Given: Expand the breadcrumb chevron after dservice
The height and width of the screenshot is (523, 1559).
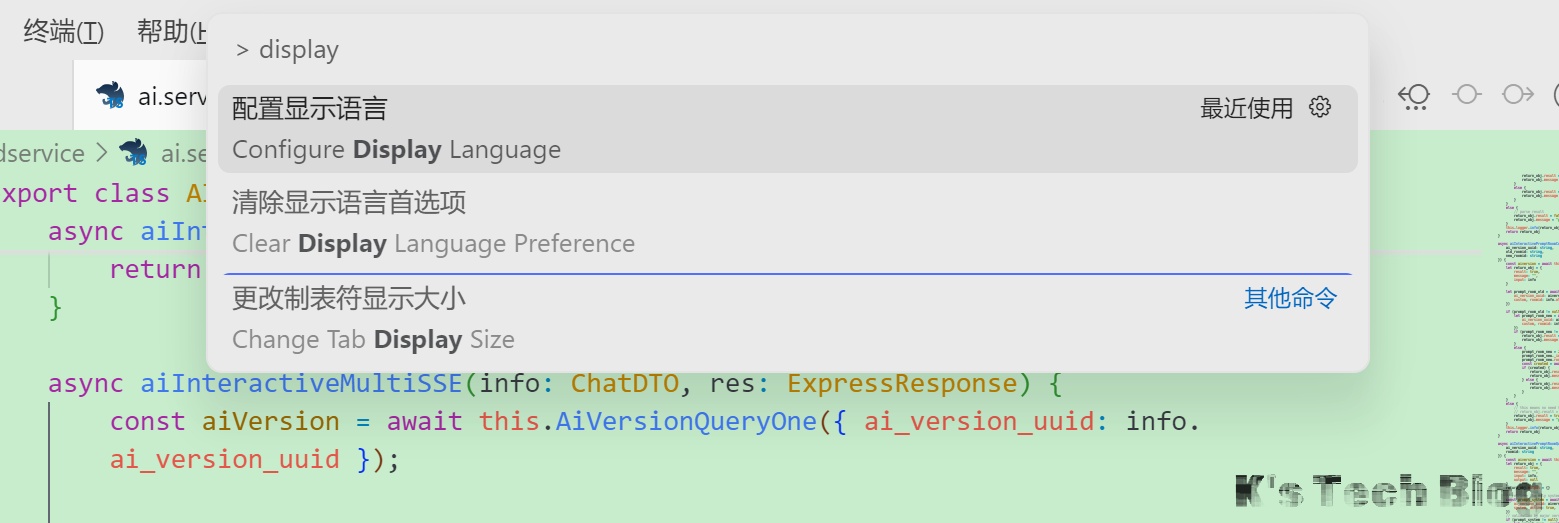Looking at the screenshot, I should [x=101, y=153].
